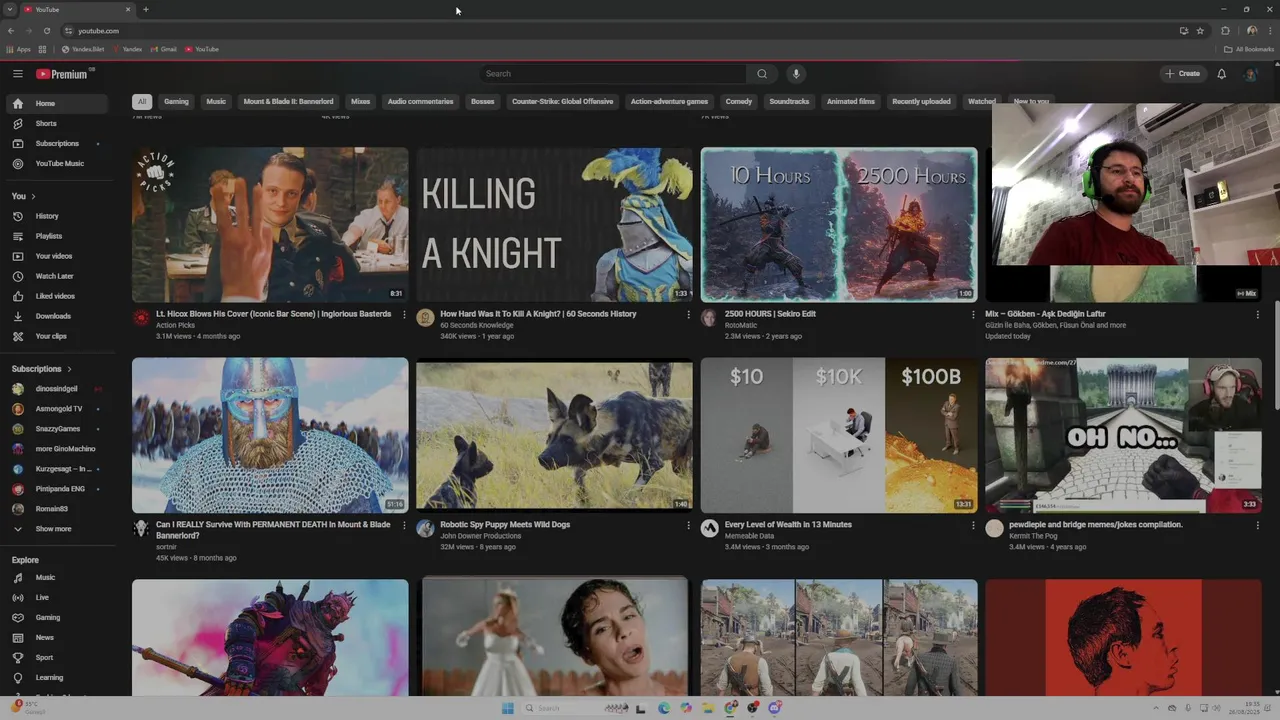This screenshot has width=1280, height=720.
Task: Open Playlists in sidebar
Action: (56, 236)
